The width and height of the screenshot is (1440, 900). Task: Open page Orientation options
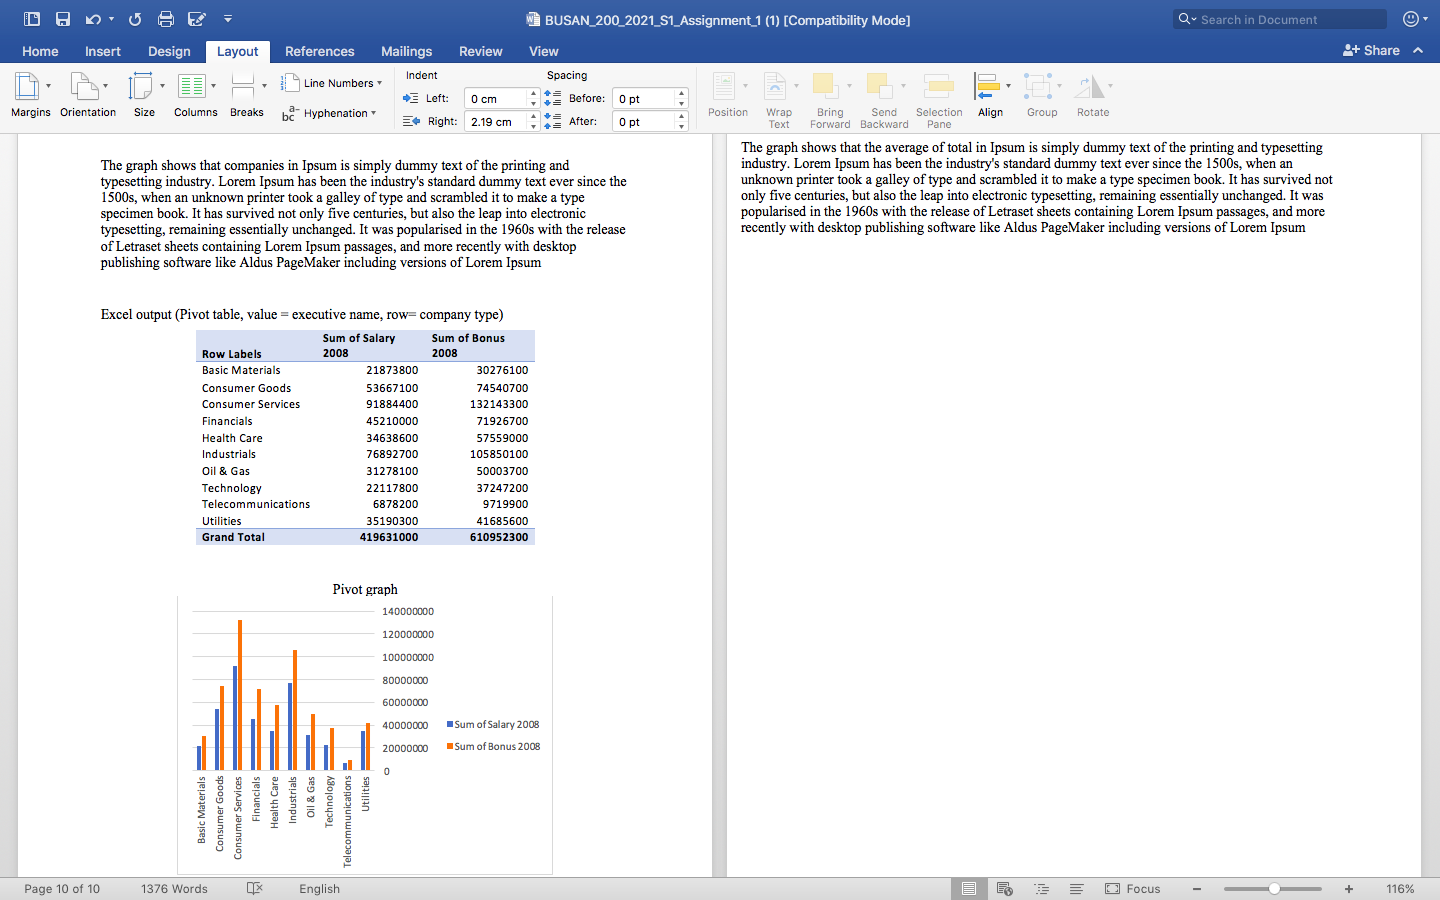click(87, 96)
